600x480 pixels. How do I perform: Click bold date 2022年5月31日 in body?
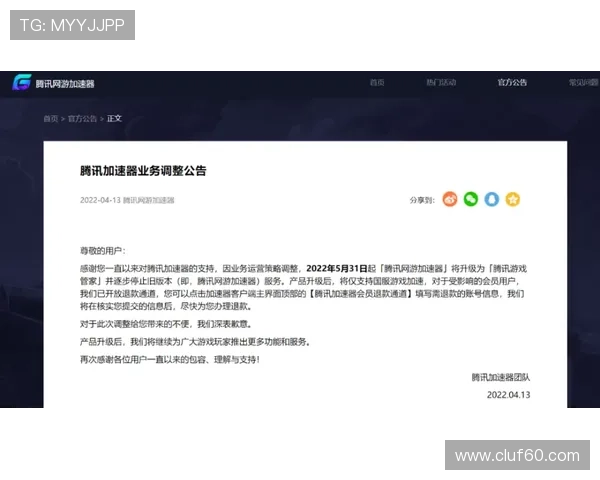(337, 269)
